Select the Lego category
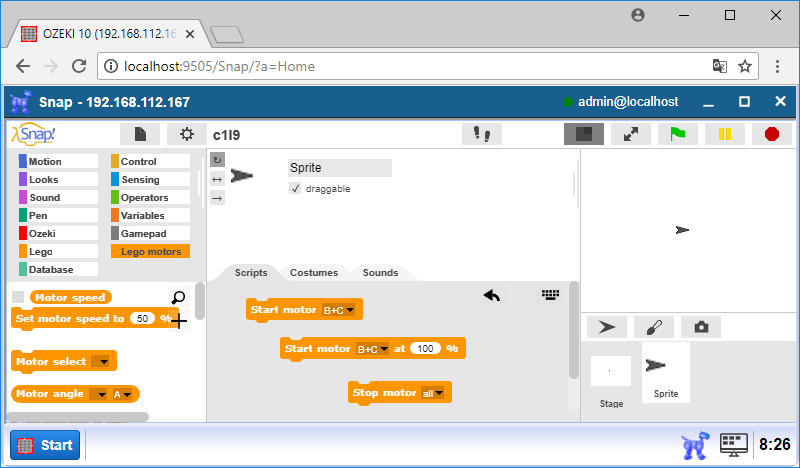 pyautogui.click(x=58, y=251)
